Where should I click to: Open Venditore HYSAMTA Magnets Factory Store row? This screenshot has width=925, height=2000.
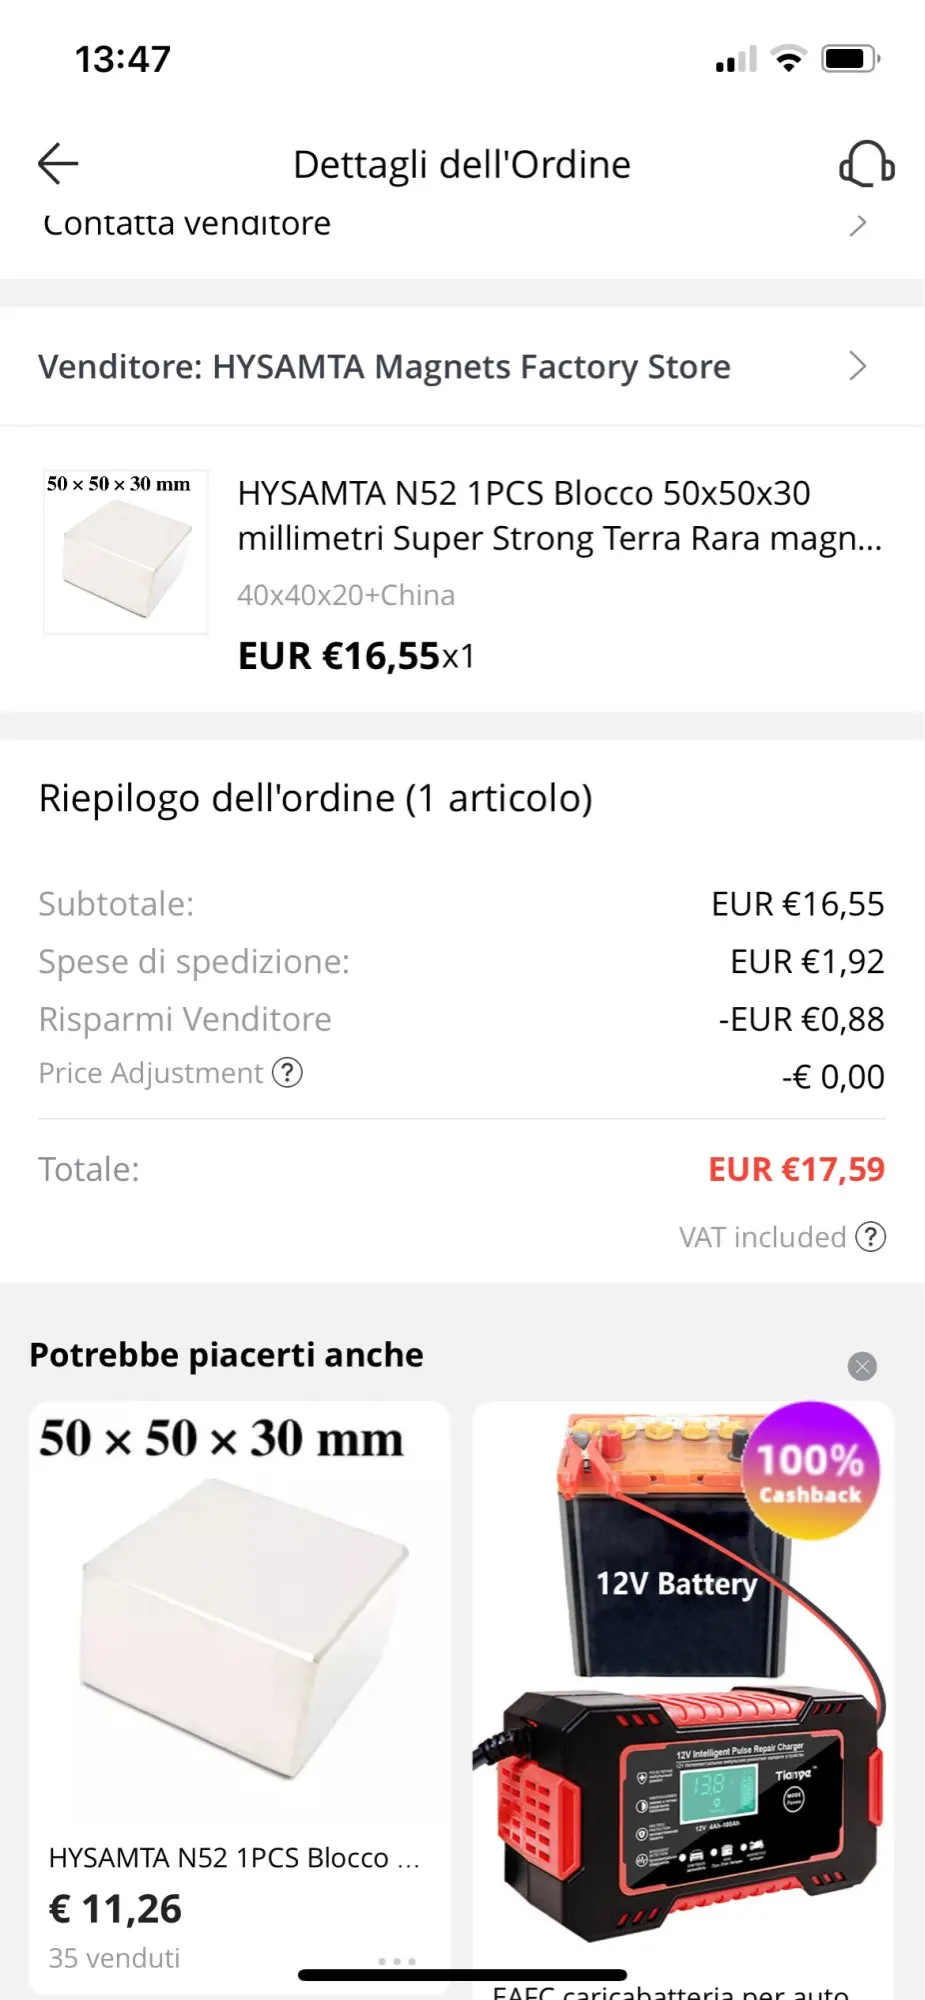pos(384,367)
